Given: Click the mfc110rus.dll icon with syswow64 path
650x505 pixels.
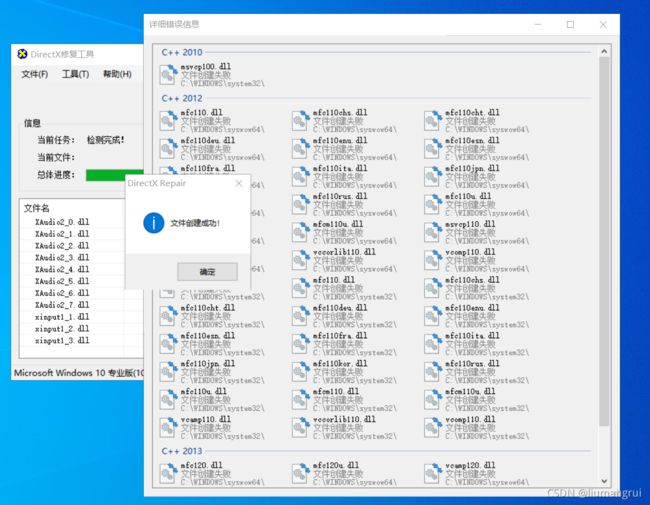Looking at the screenshot, I should tap(301, 204).
